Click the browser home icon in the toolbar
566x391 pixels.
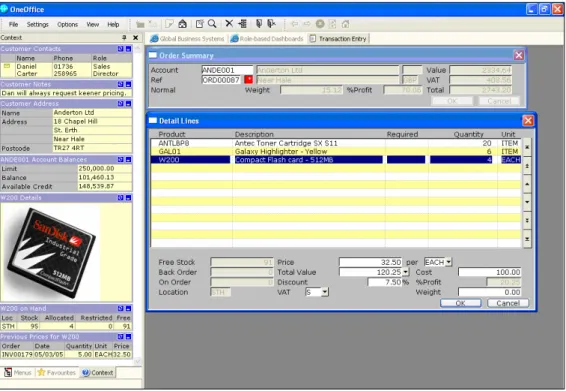[345, 24]
